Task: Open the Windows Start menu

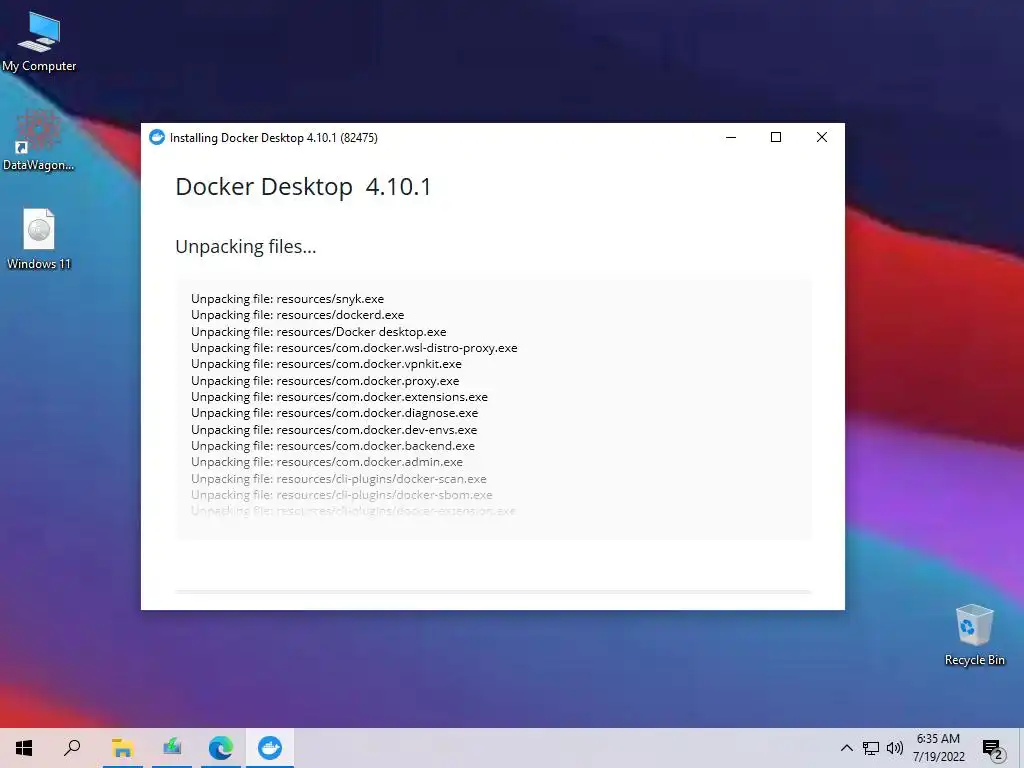Action: [x=24, y=748]
